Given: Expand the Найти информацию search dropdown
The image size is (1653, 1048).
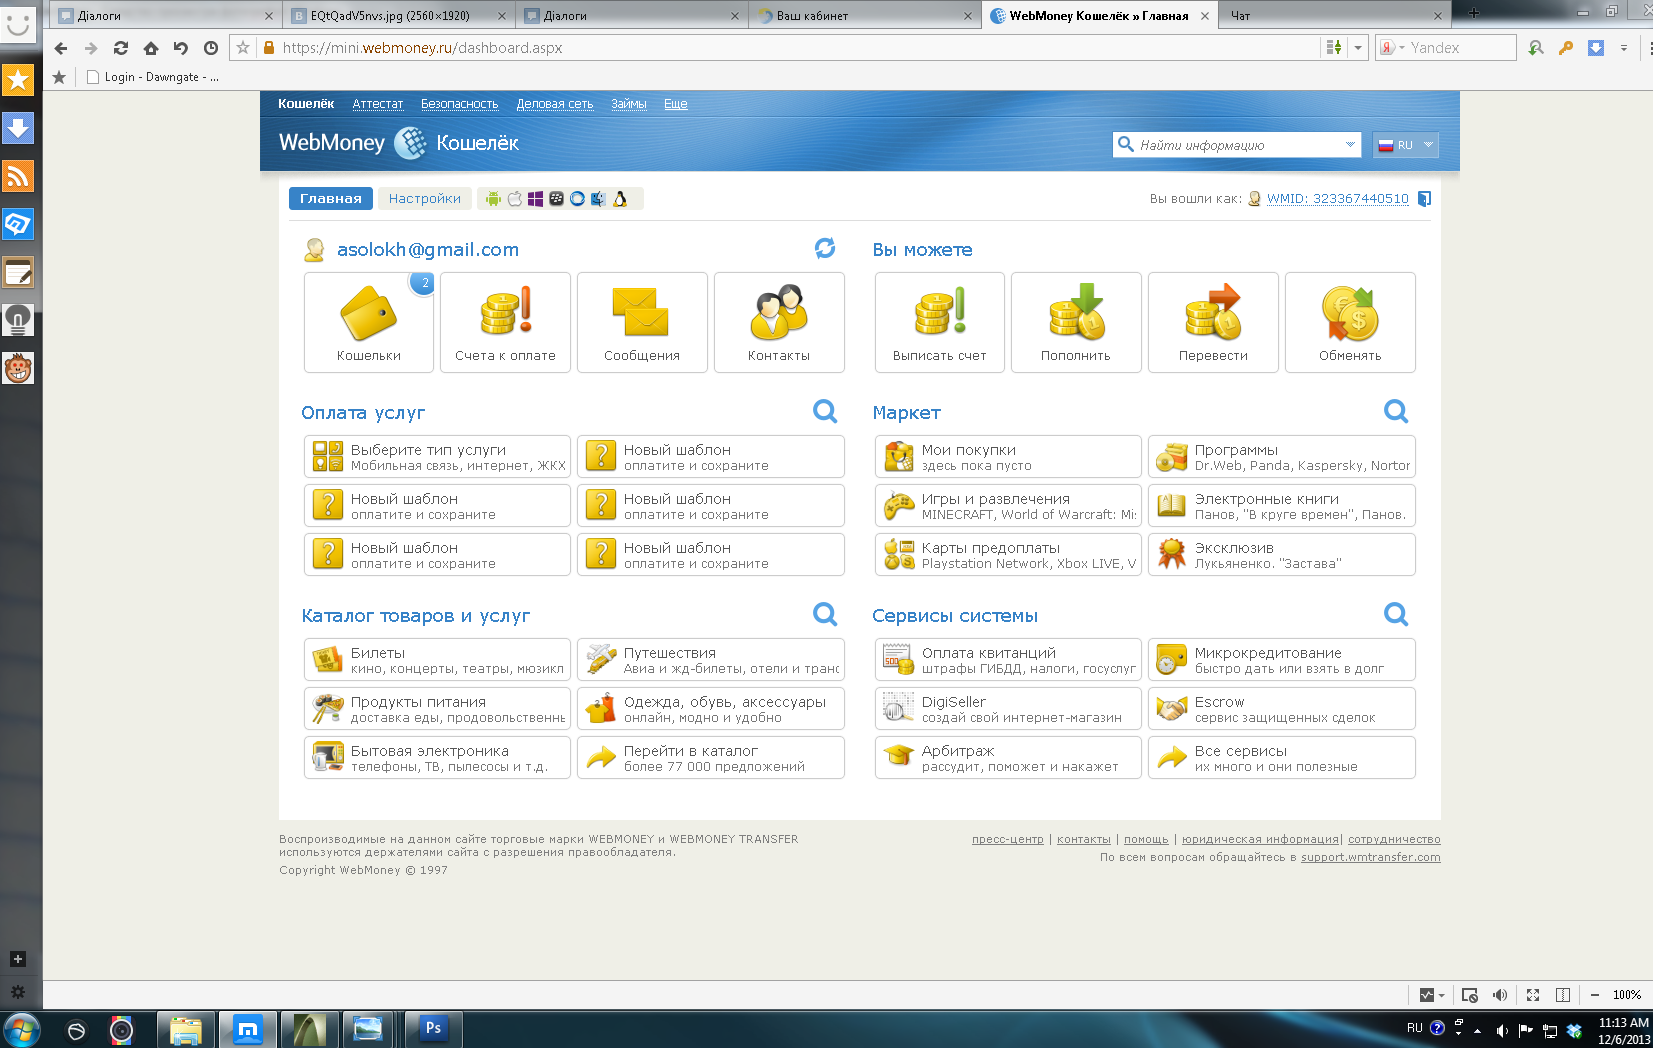Looking at the screenshot, I should click(x=1350, y=145).
